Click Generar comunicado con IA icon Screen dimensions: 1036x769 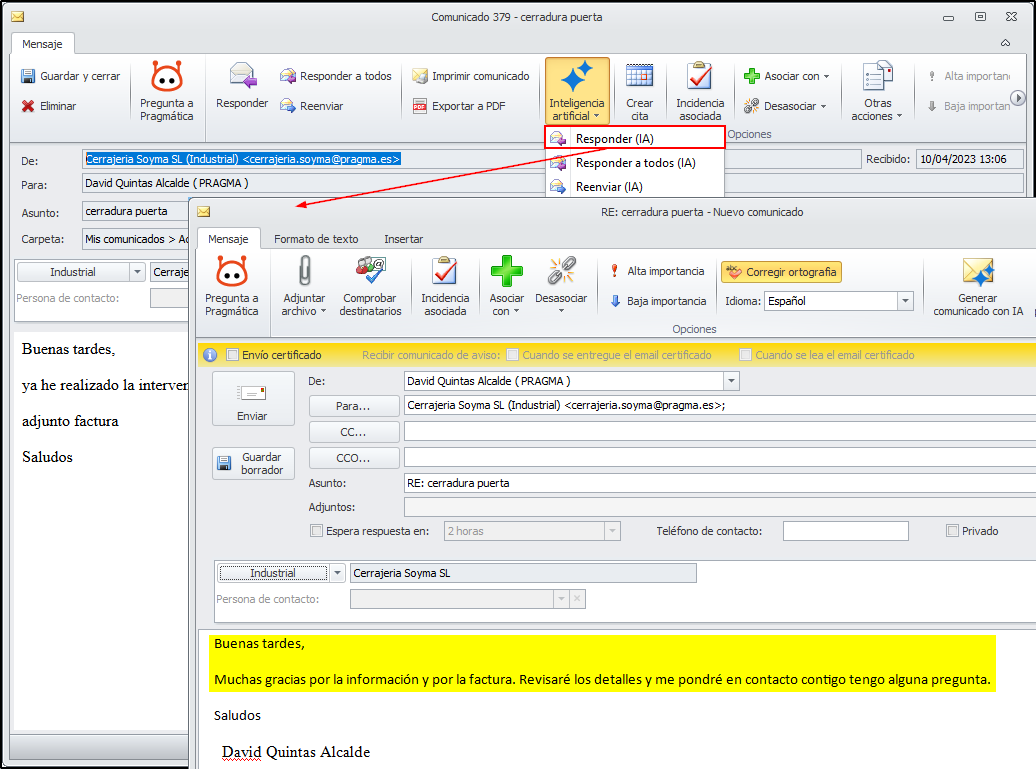[977, 273]
